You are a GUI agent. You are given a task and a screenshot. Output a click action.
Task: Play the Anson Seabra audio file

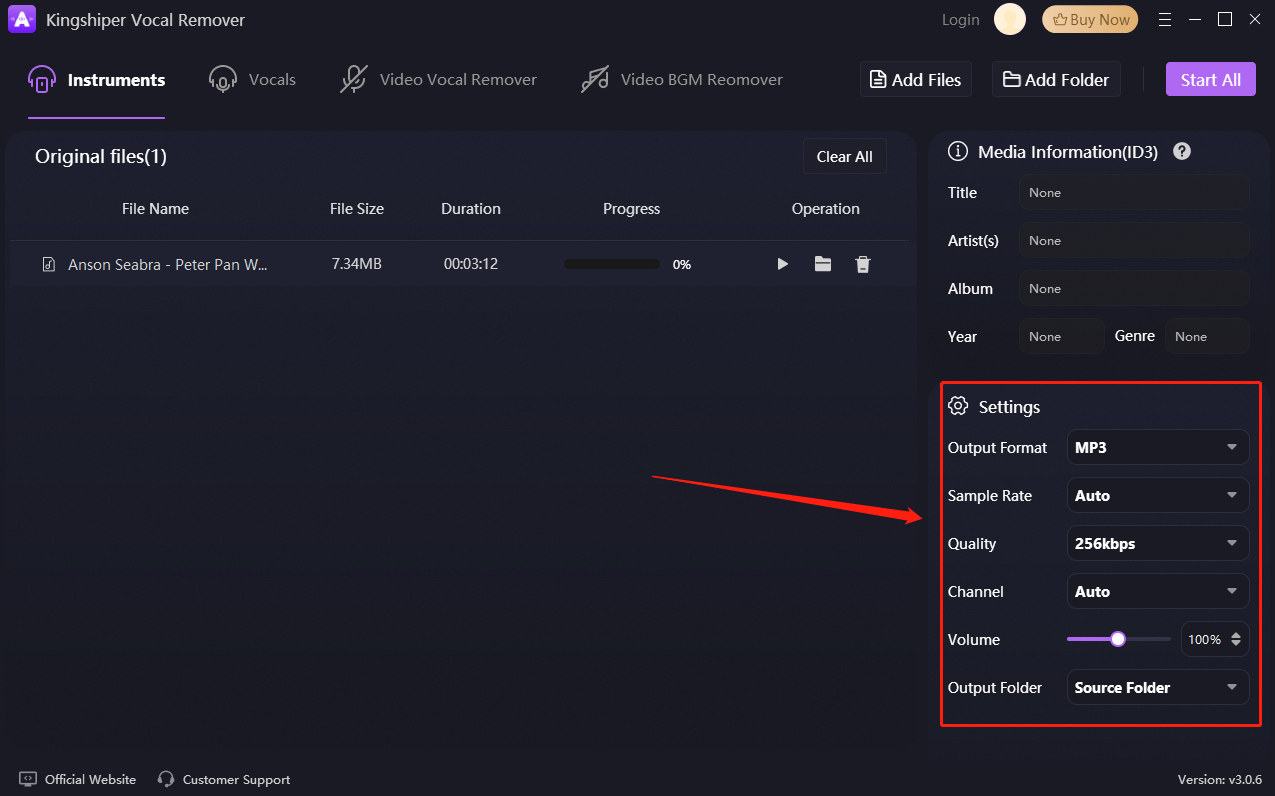pos(783,264)
